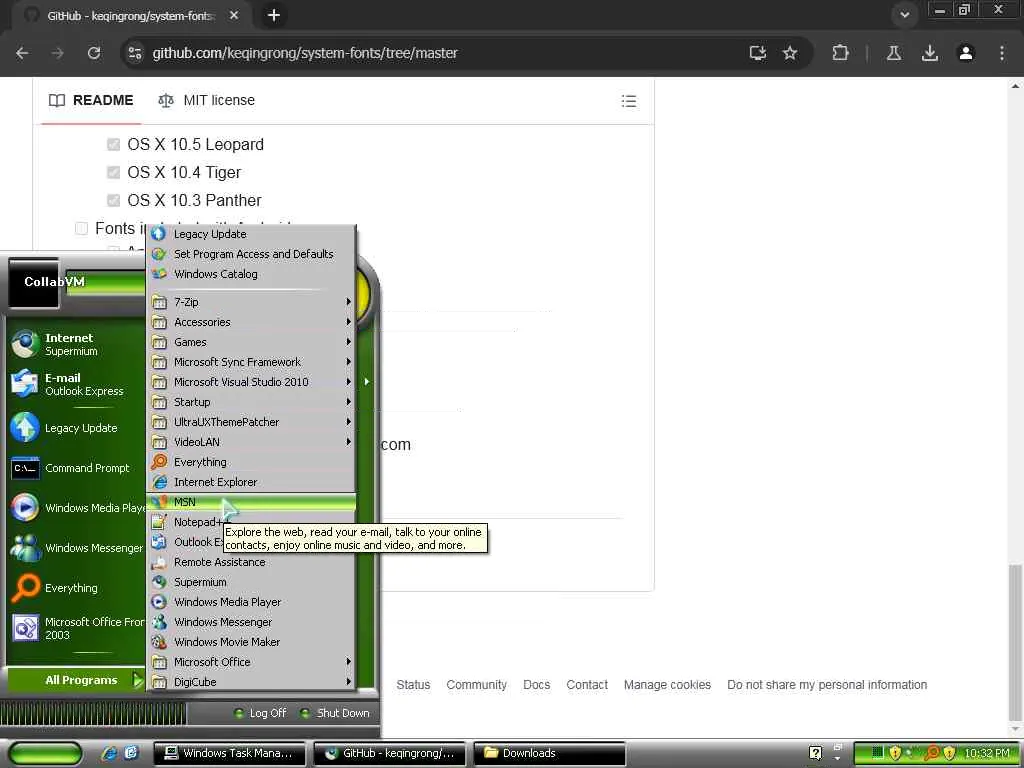This screenshot has width=1024, height=768.
Task: Check the Fonts included with Android box
Action: pyautogui.click(x=82, y=229)
